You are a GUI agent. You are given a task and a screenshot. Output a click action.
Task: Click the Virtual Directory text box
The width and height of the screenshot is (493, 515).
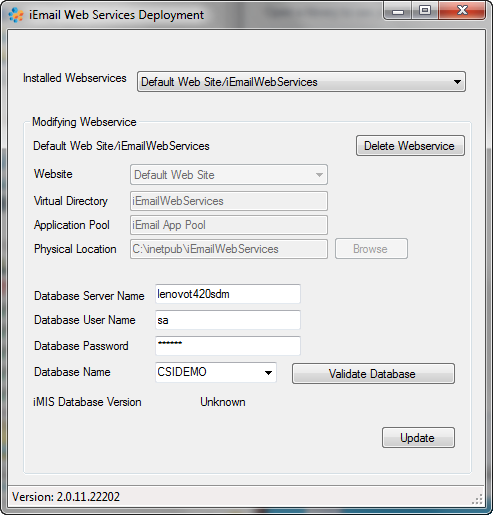(229, 201)
